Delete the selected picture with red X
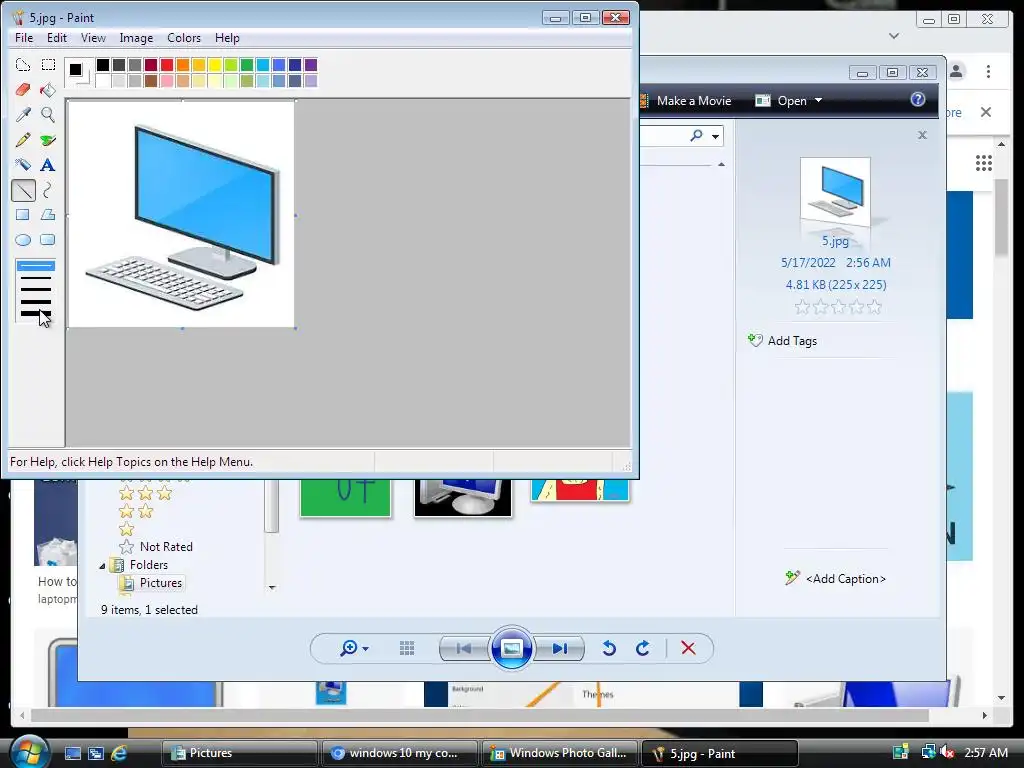This screenshot has height=768, width=1024. click(688, 648)
